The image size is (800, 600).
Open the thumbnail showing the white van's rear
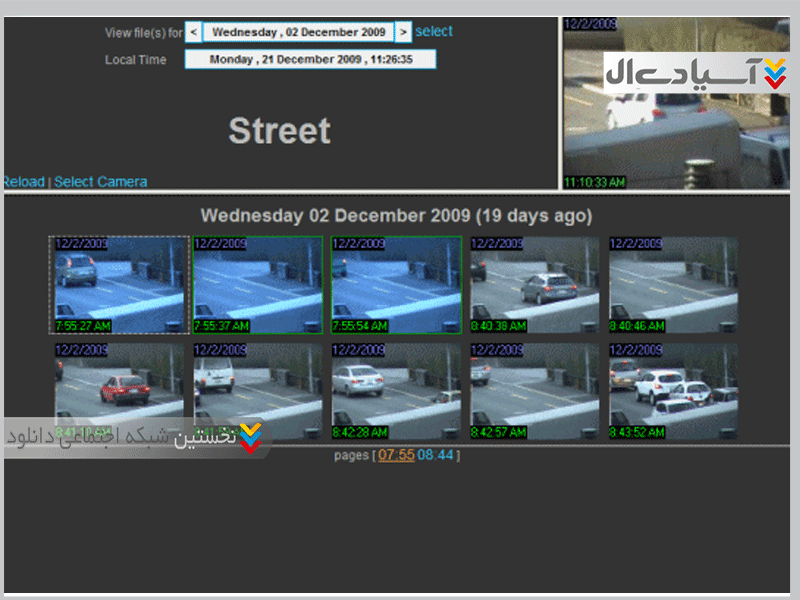coord(257,385)
